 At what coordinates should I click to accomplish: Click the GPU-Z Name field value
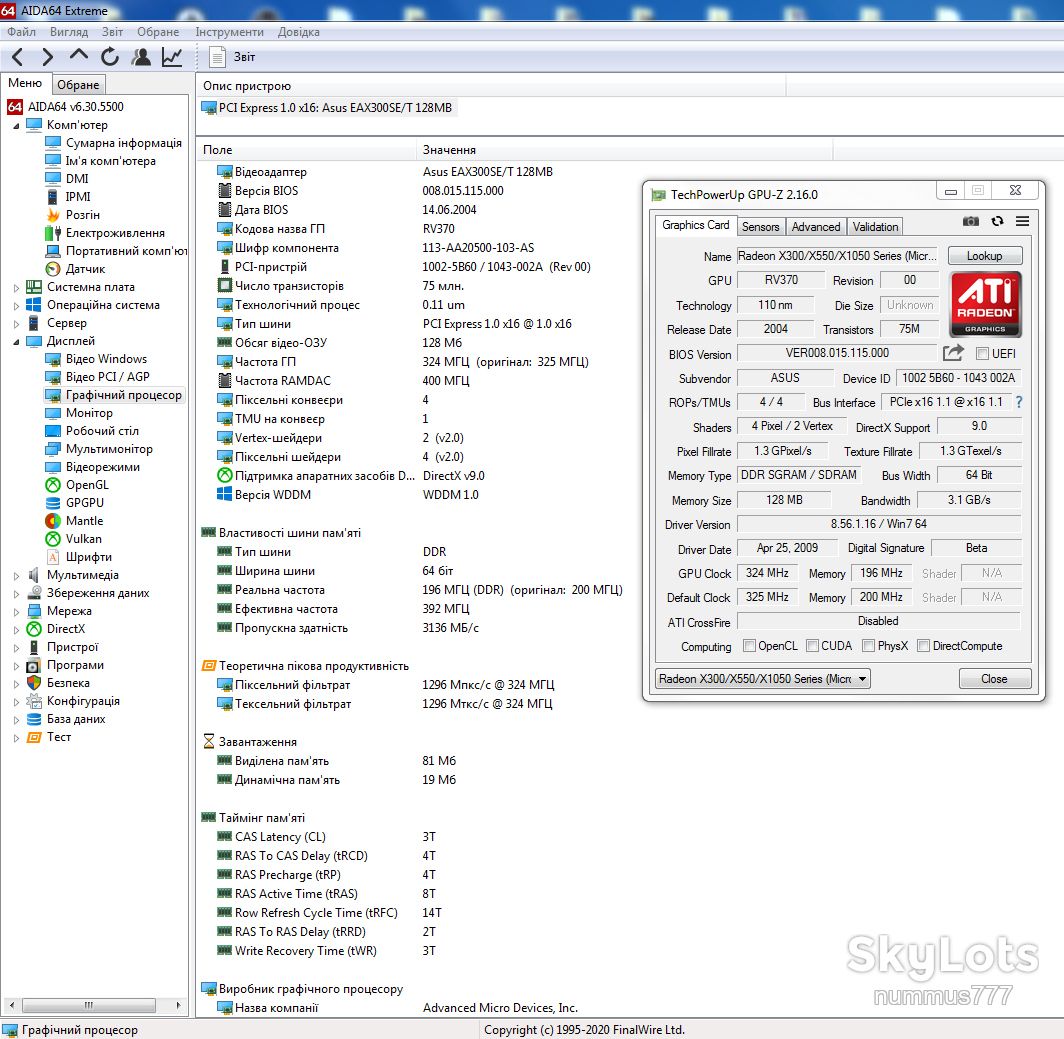point(837,256)
